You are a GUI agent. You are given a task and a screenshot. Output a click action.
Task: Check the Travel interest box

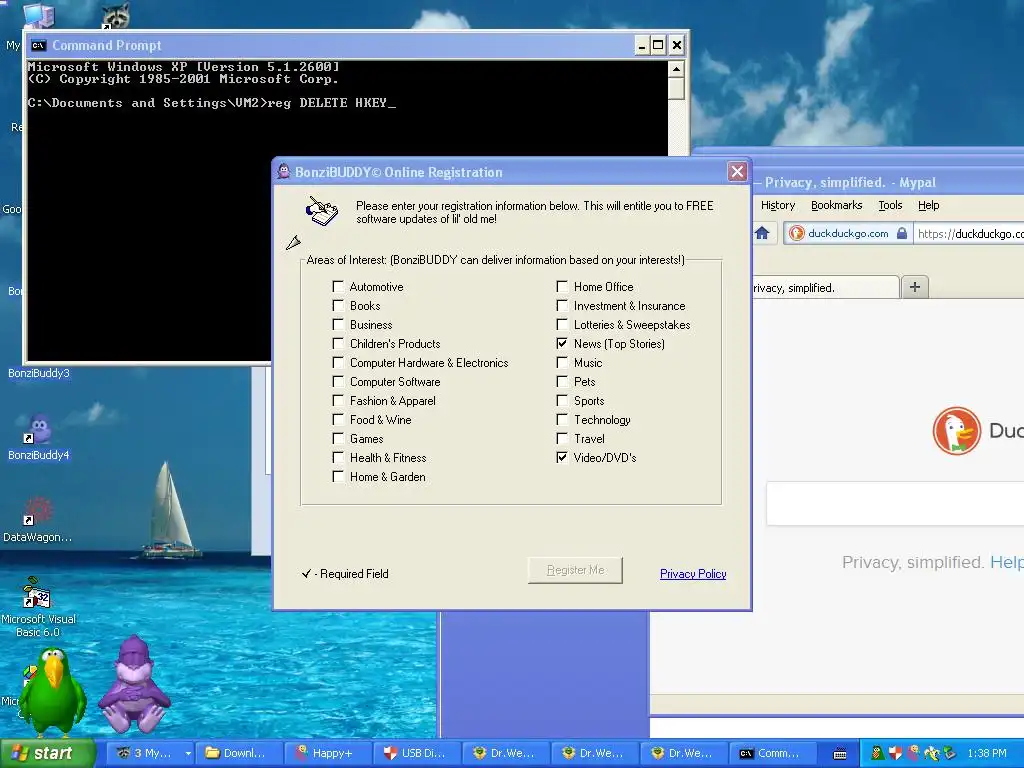562,438
